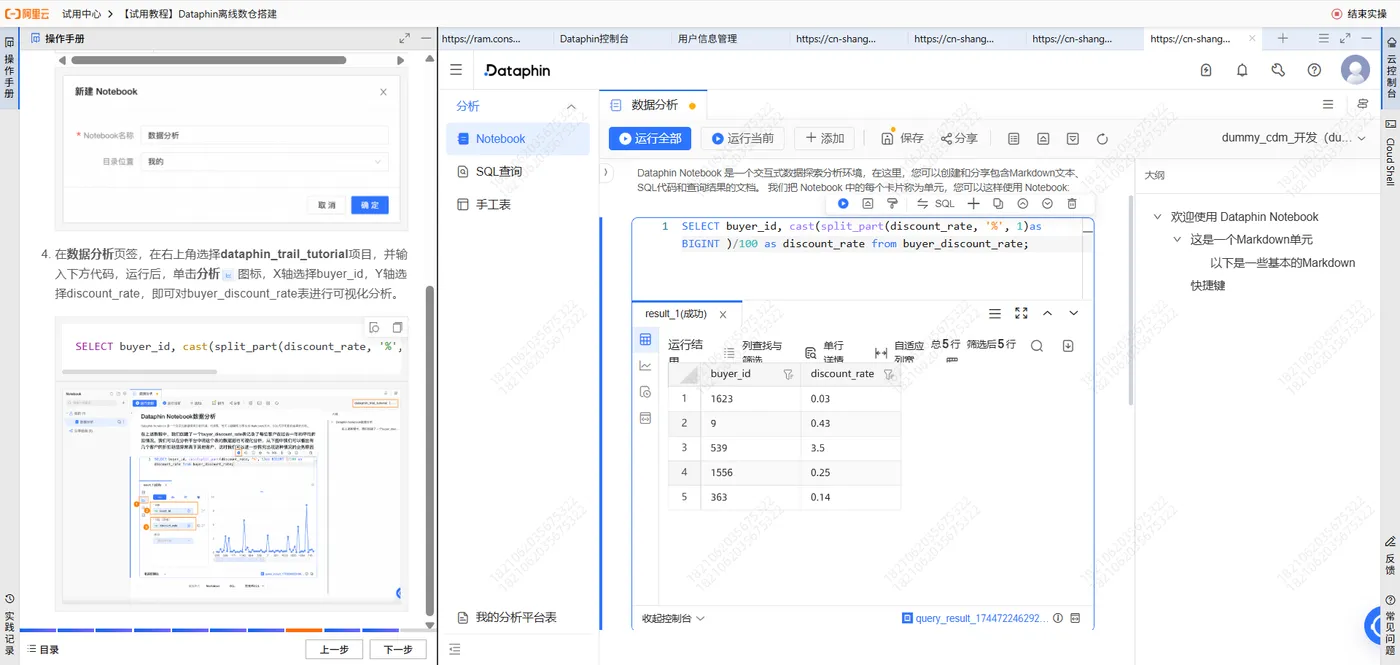This screenshot has width=1400, height=665.
Task: Switch to the 用户信息管理 browser tab
Action: coord(707,39)
